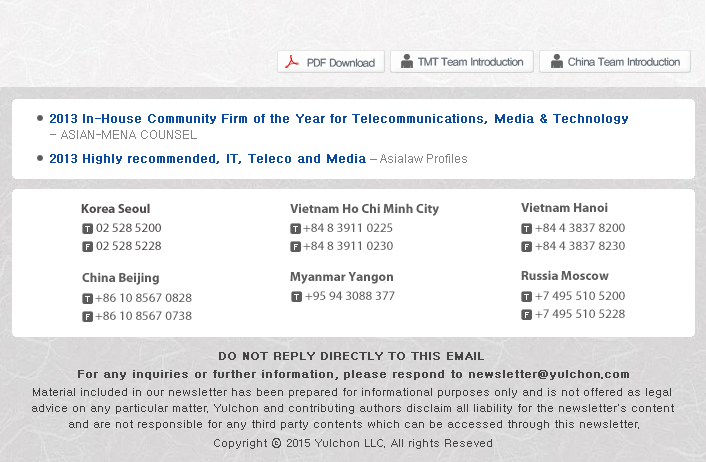Click the person icon beside TMT Team Introduction
This screenshot has width=706, height=462.
click(x=407, y=61)
